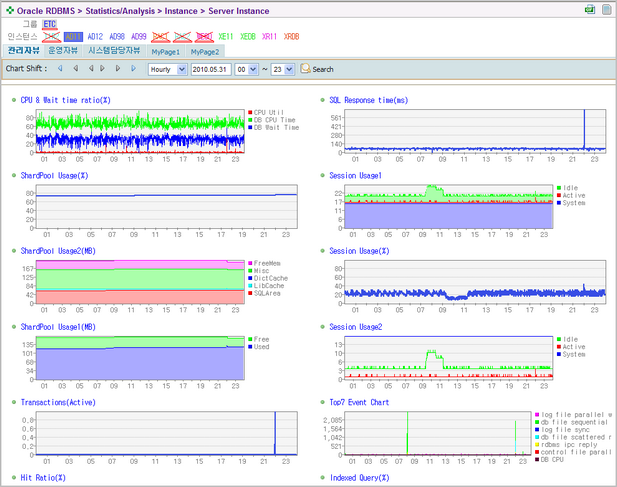
Task: Click the blue DB Wait Time legend swatch
Action: (250, 127)
